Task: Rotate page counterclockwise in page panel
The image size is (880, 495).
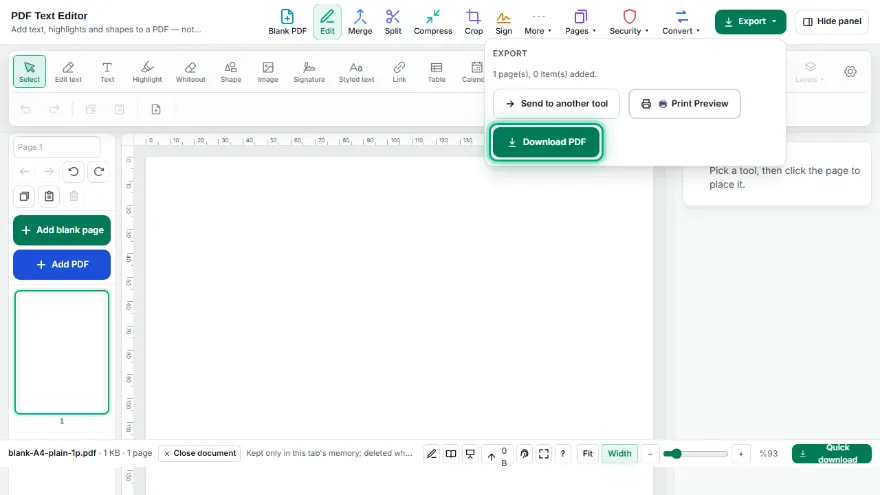Action: (x=74, y=172)
